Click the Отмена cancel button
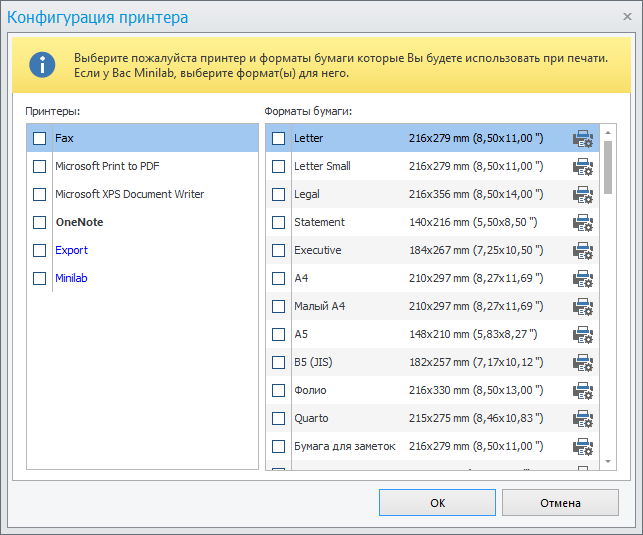Screen dimensions: 643x535 coord(560,503)
